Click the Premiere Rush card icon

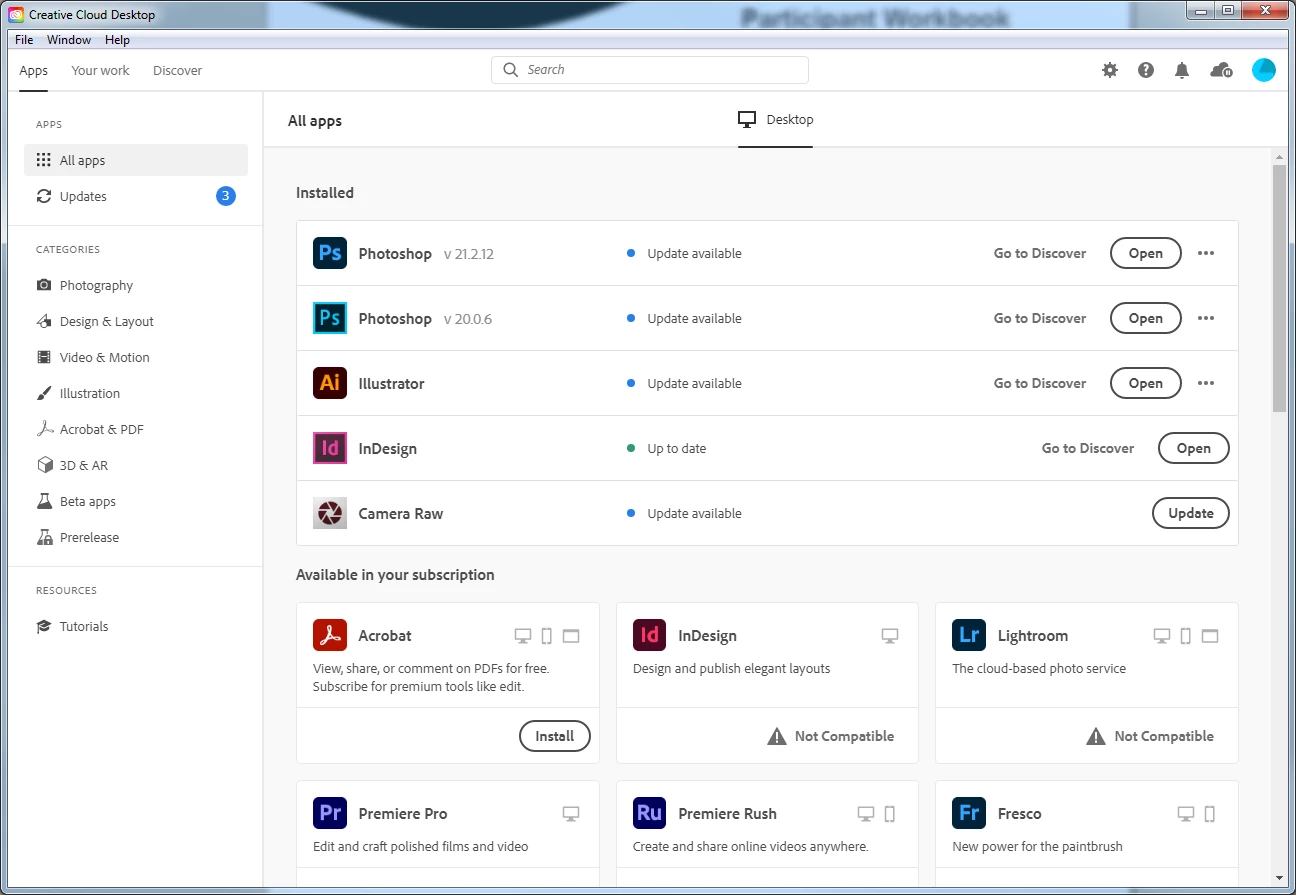650,813
